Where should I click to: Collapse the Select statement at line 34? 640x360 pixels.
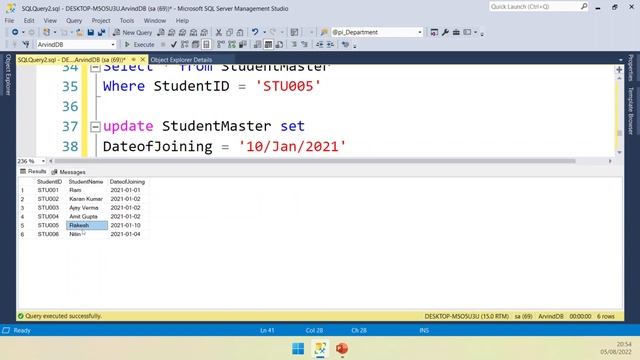95,68
